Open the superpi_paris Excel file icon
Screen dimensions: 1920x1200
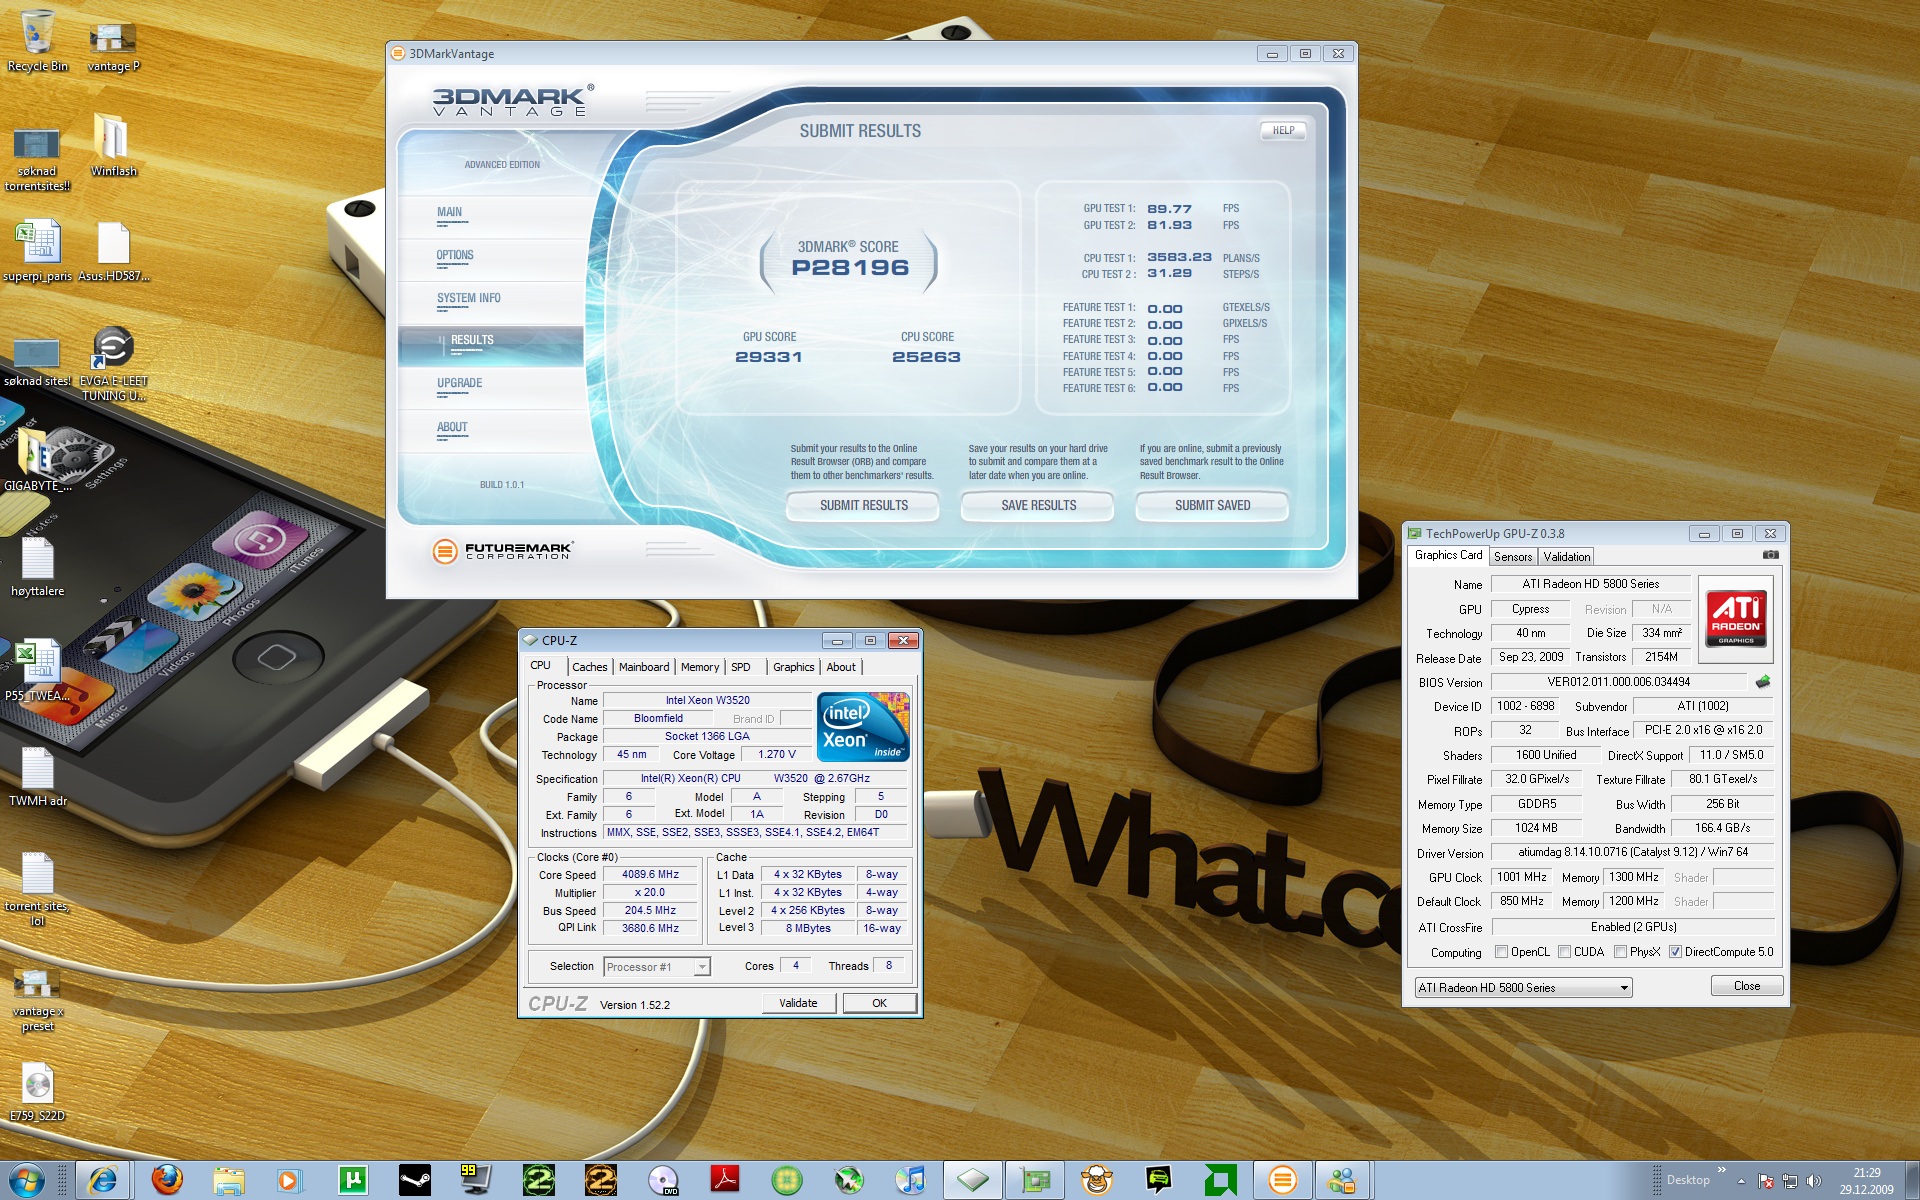tap(38, 252)
